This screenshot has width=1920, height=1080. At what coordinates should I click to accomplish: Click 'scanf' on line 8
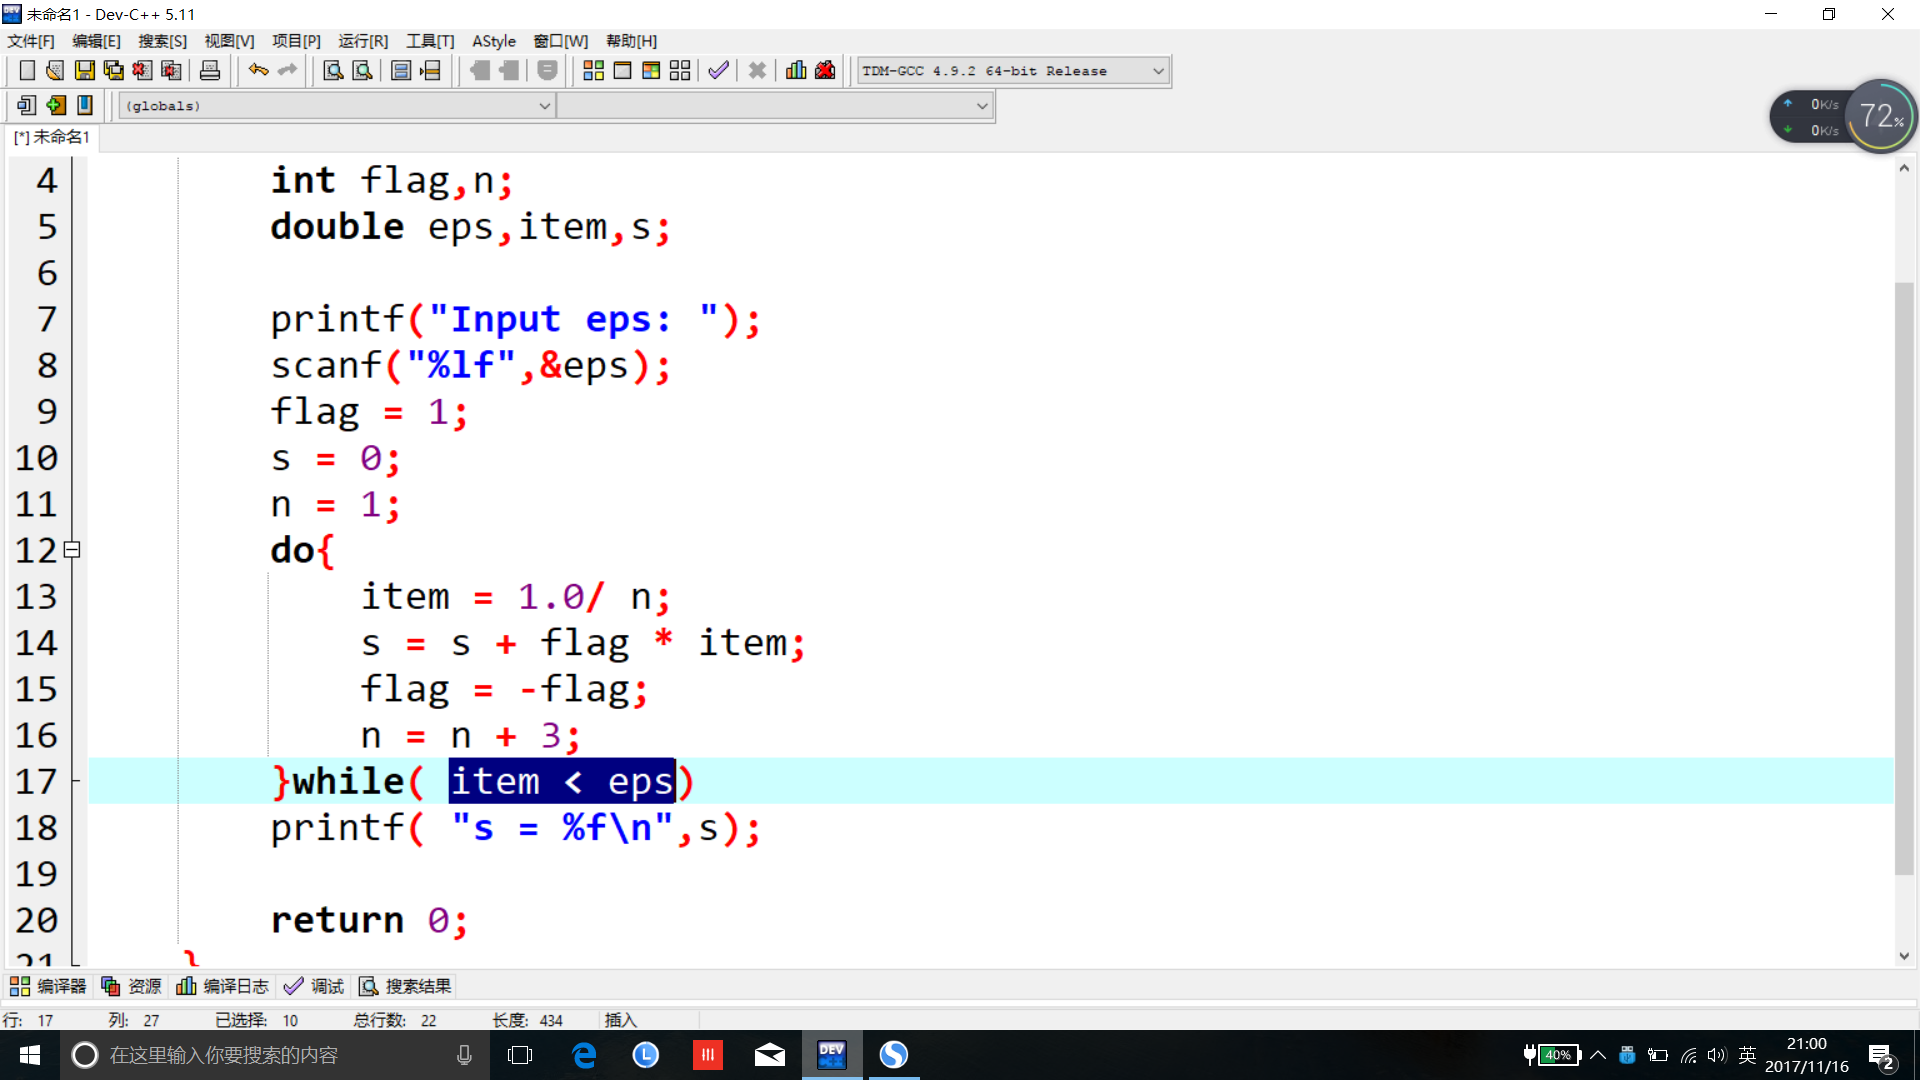(x=326, y=366)
